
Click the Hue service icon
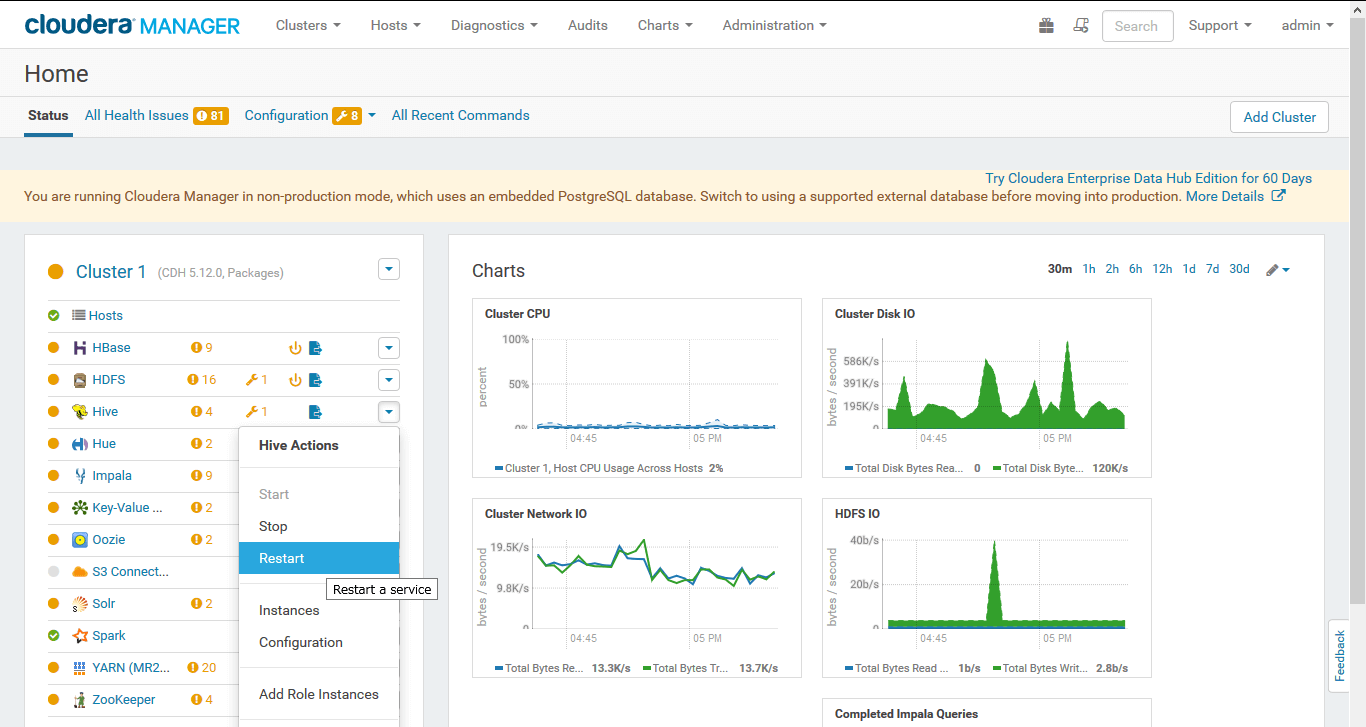(x=80, y=444)
